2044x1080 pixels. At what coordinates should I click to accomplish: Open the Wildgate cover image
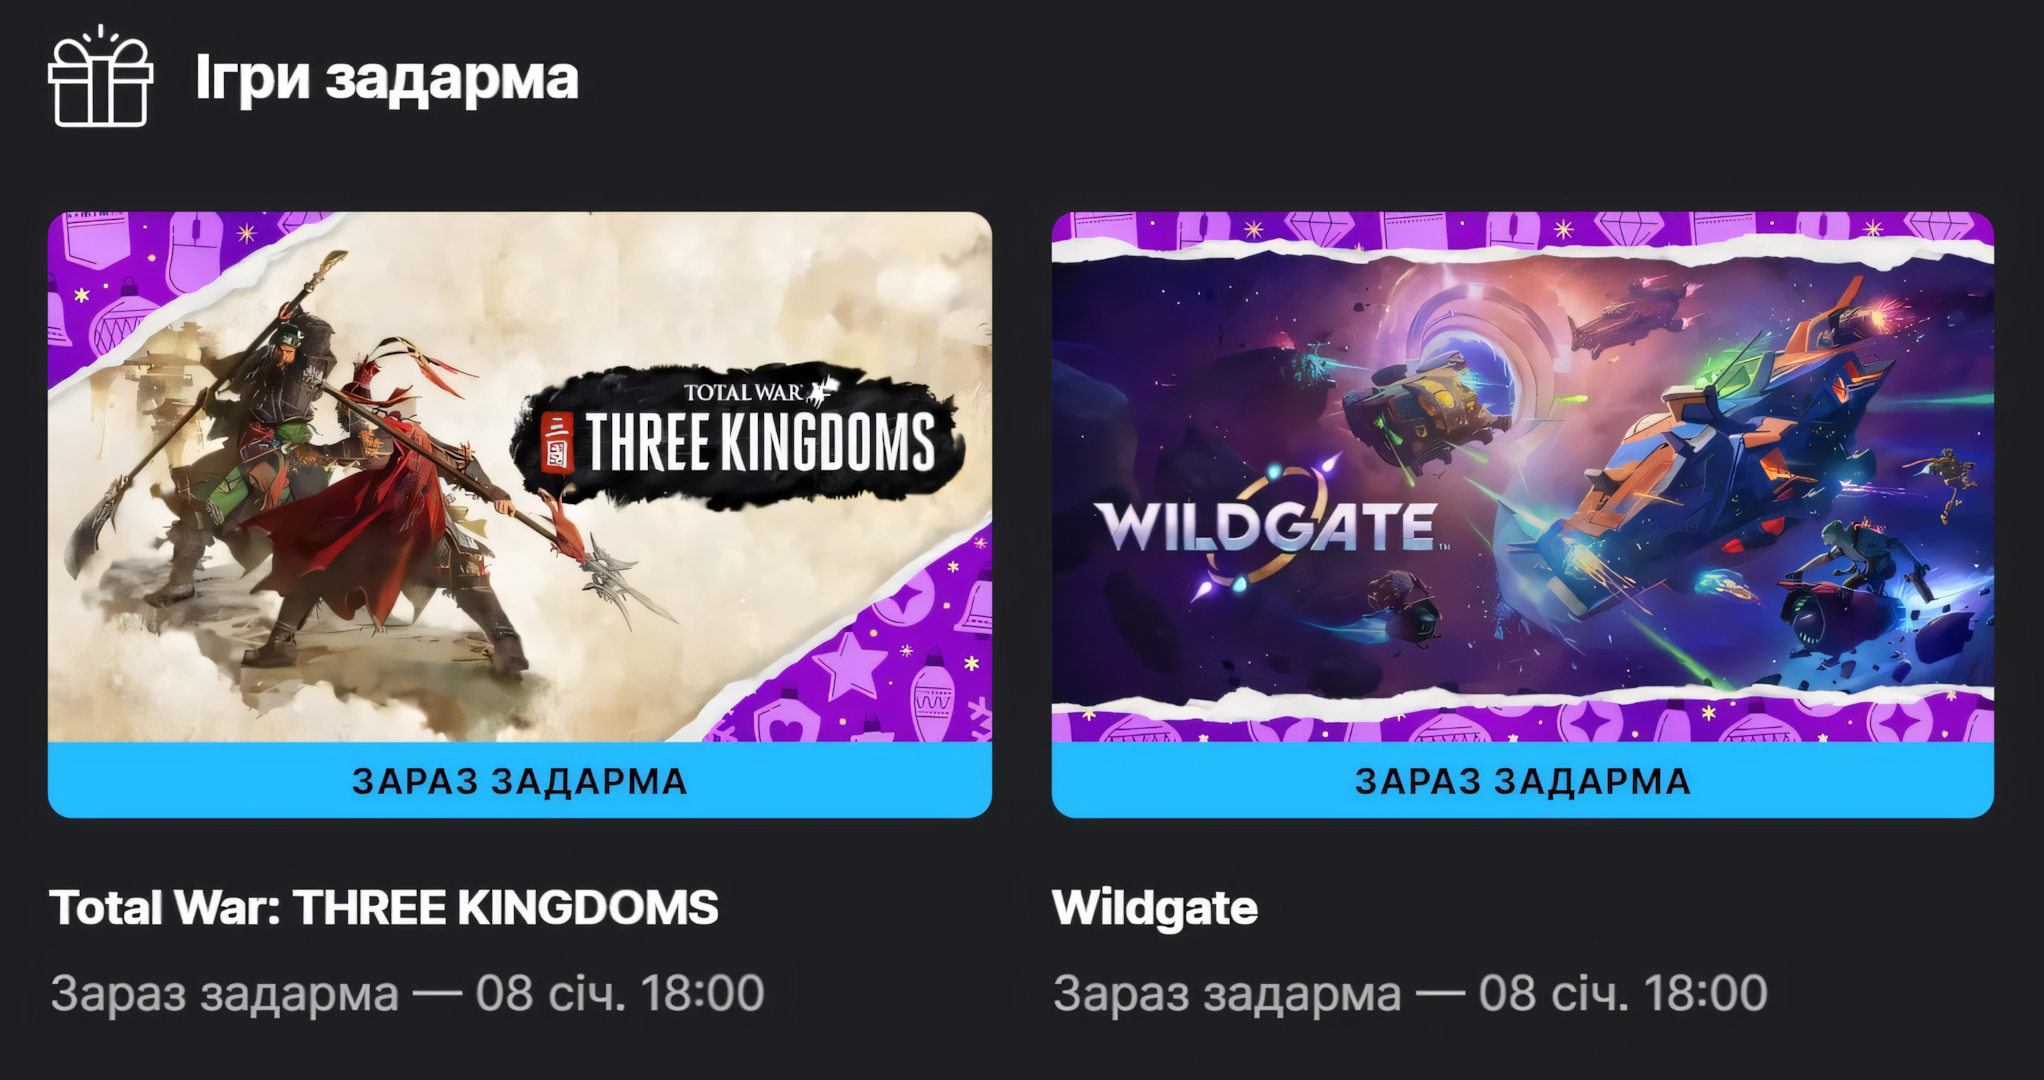click(1523, 477)
